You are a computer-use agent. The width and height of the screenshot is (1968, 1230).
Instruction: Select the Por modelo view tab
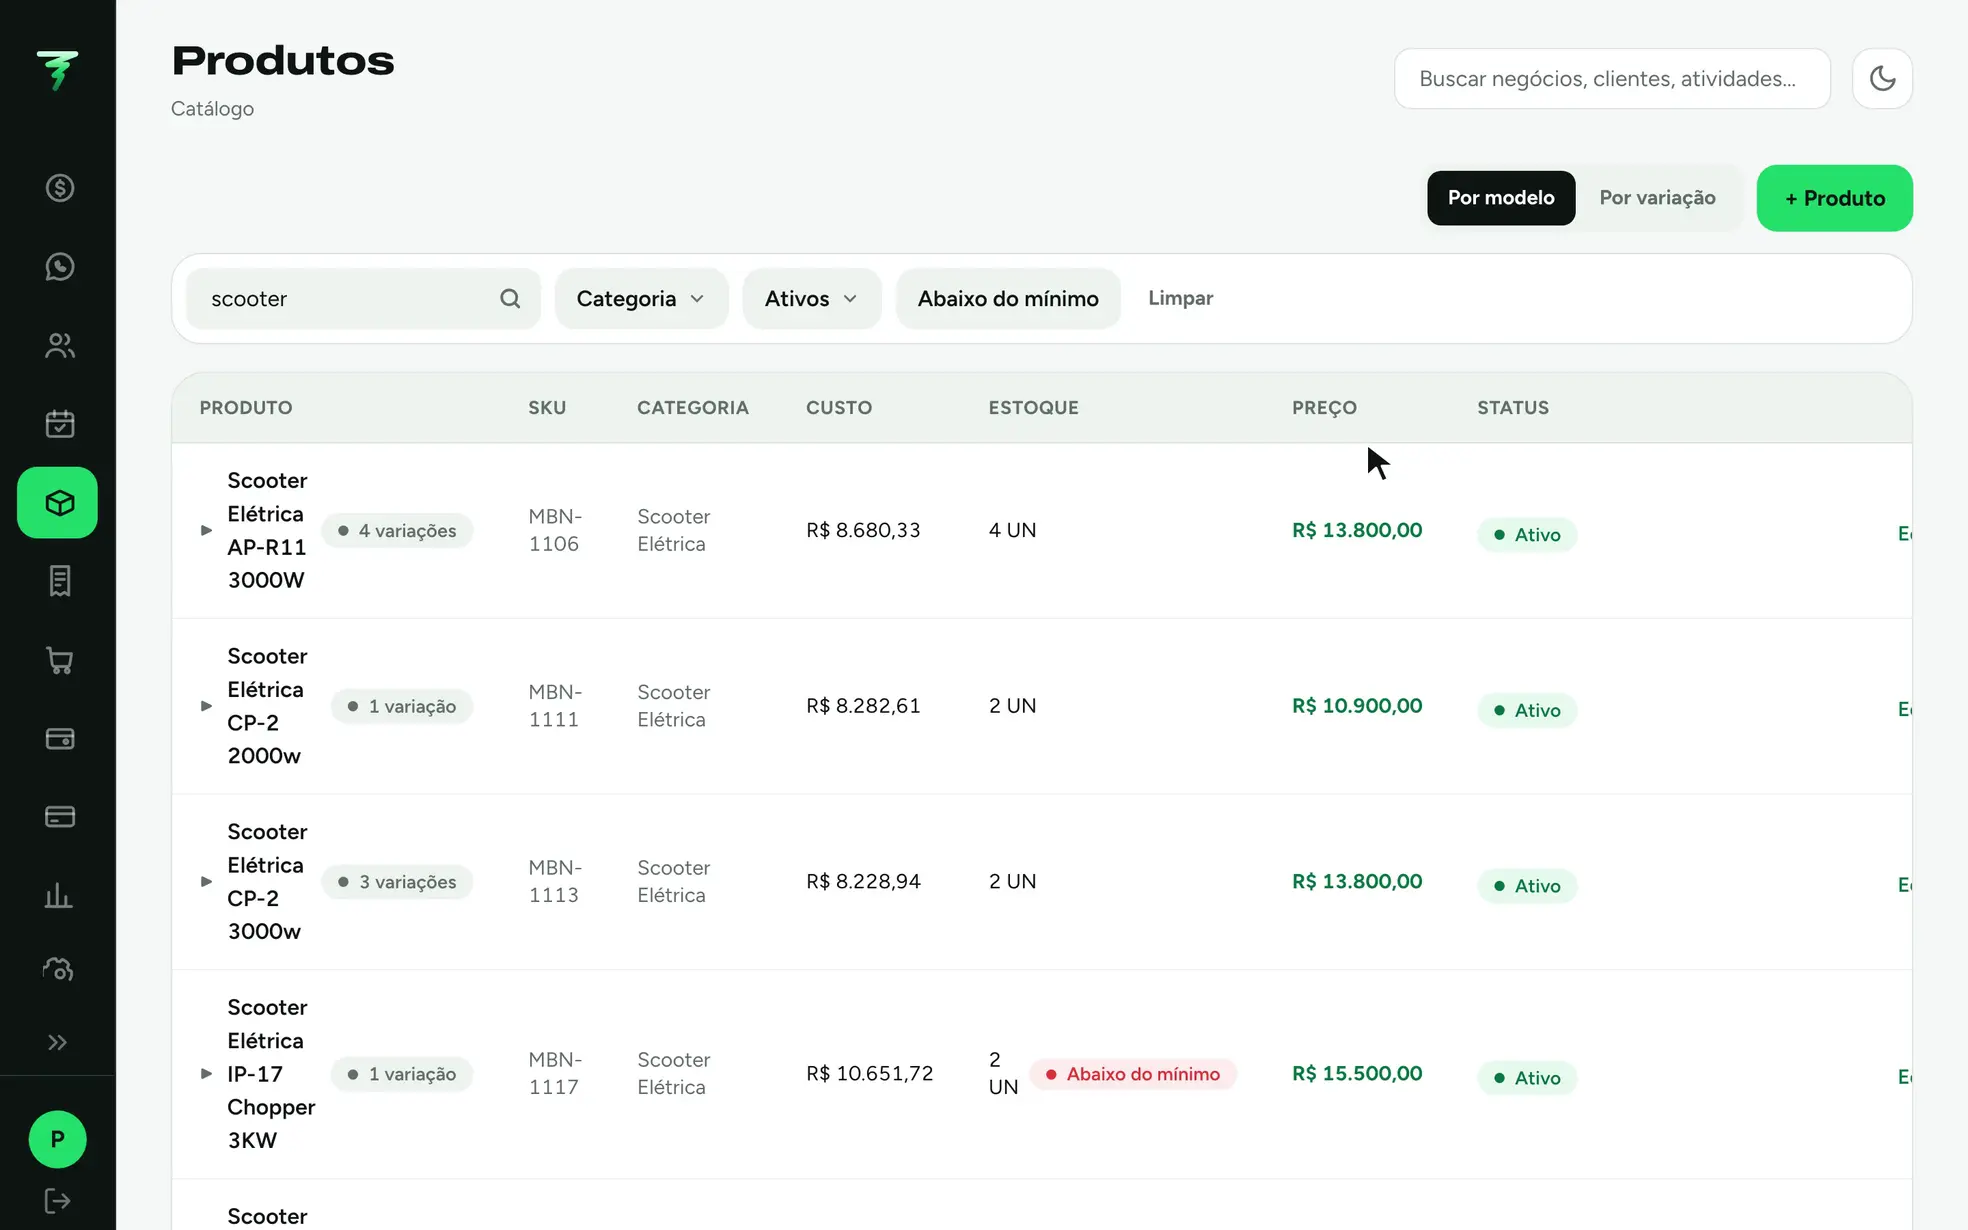(x=1501, y=198)
